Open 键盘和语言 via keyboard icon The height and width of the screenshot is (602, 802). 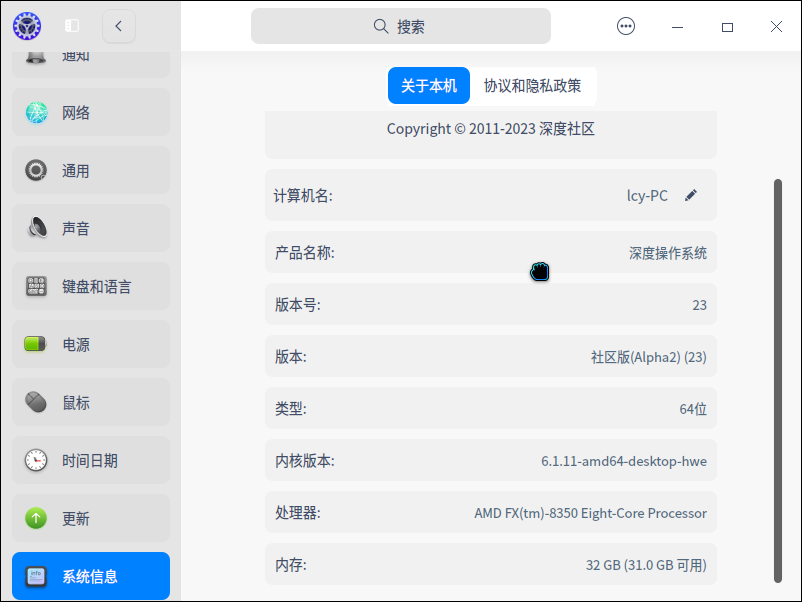tap(36, 286)
